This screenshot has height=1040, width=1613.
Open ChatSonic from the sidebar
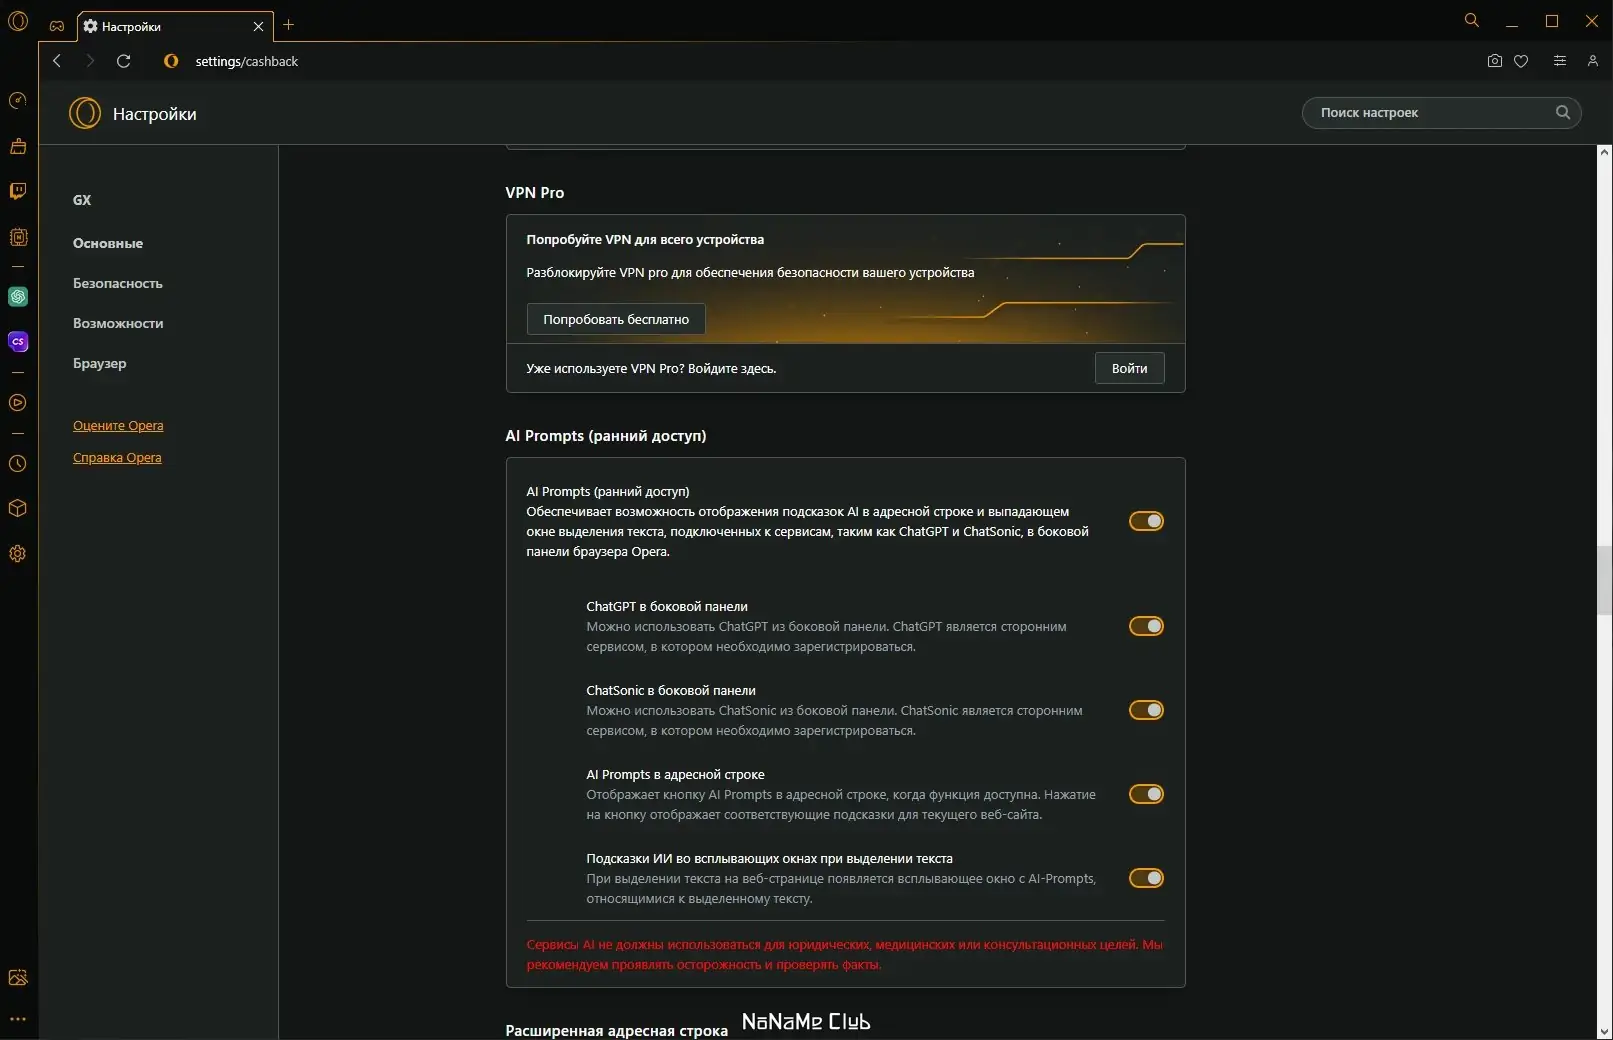18,342
